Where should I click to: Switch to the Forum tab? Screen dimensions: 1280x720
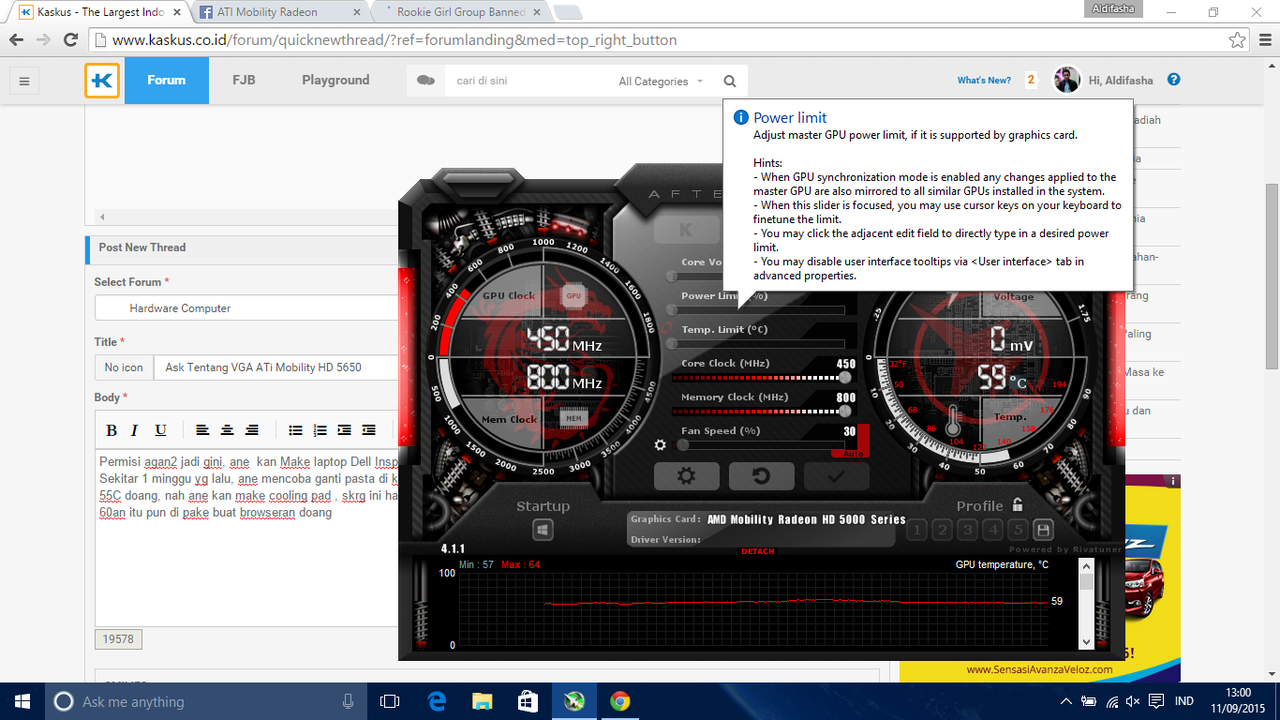(166, 80)
